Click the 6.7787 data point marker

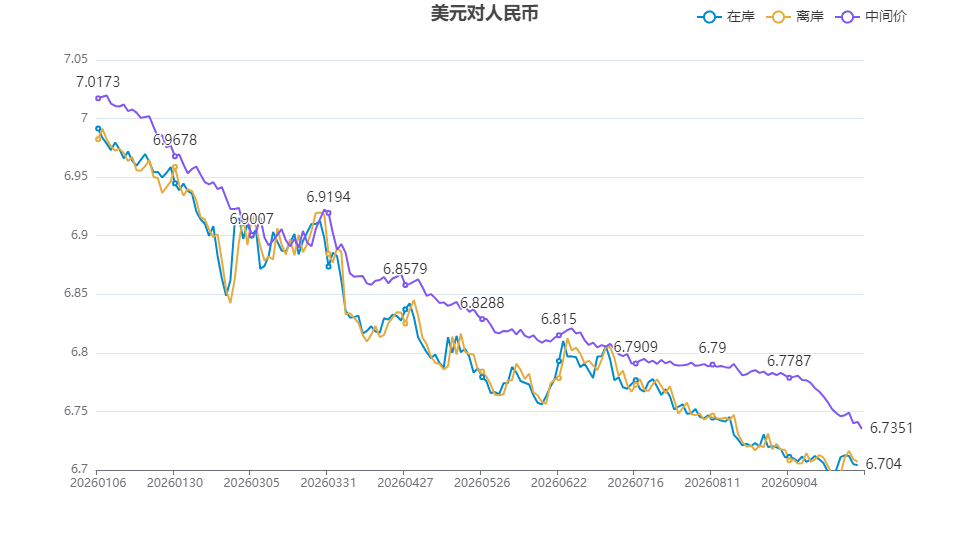click(x=789, y=378)
